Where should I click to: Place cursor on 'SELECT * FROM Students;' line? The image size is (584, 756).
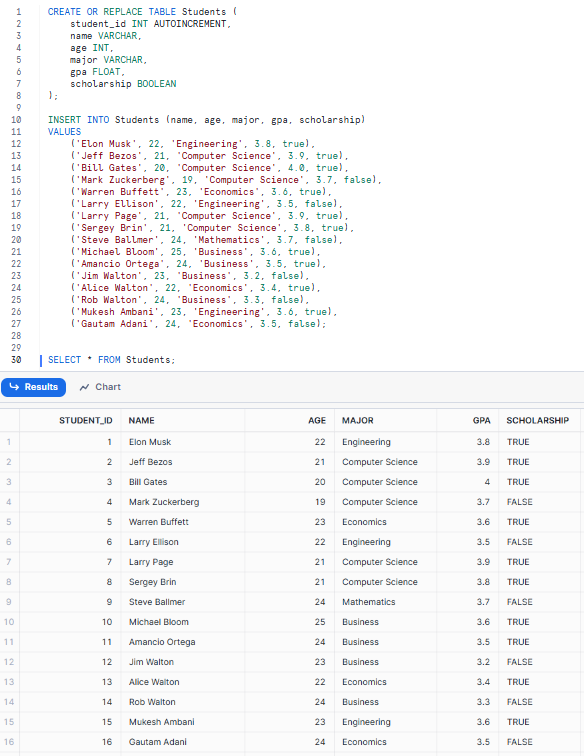pyautogui.click(x=111, y=360)
